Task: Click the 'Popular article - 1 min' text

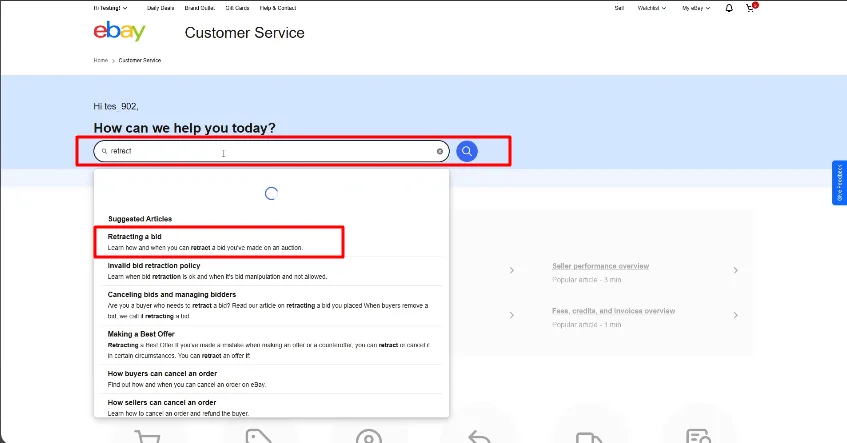Action: [586, 325]
